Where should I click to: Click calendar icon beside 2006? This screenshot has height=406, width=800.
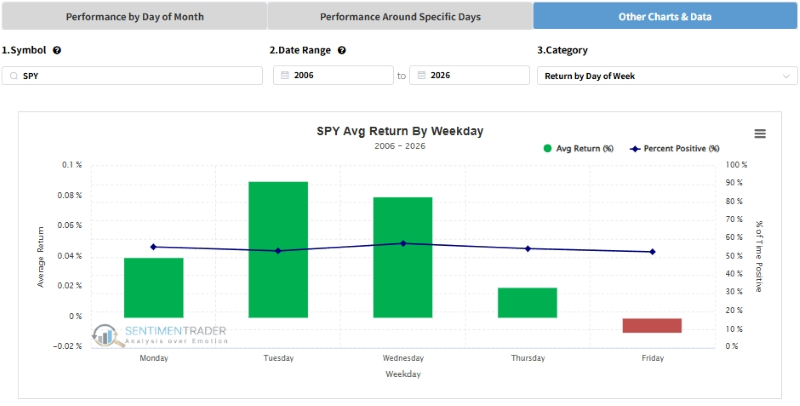pos(285,75)
